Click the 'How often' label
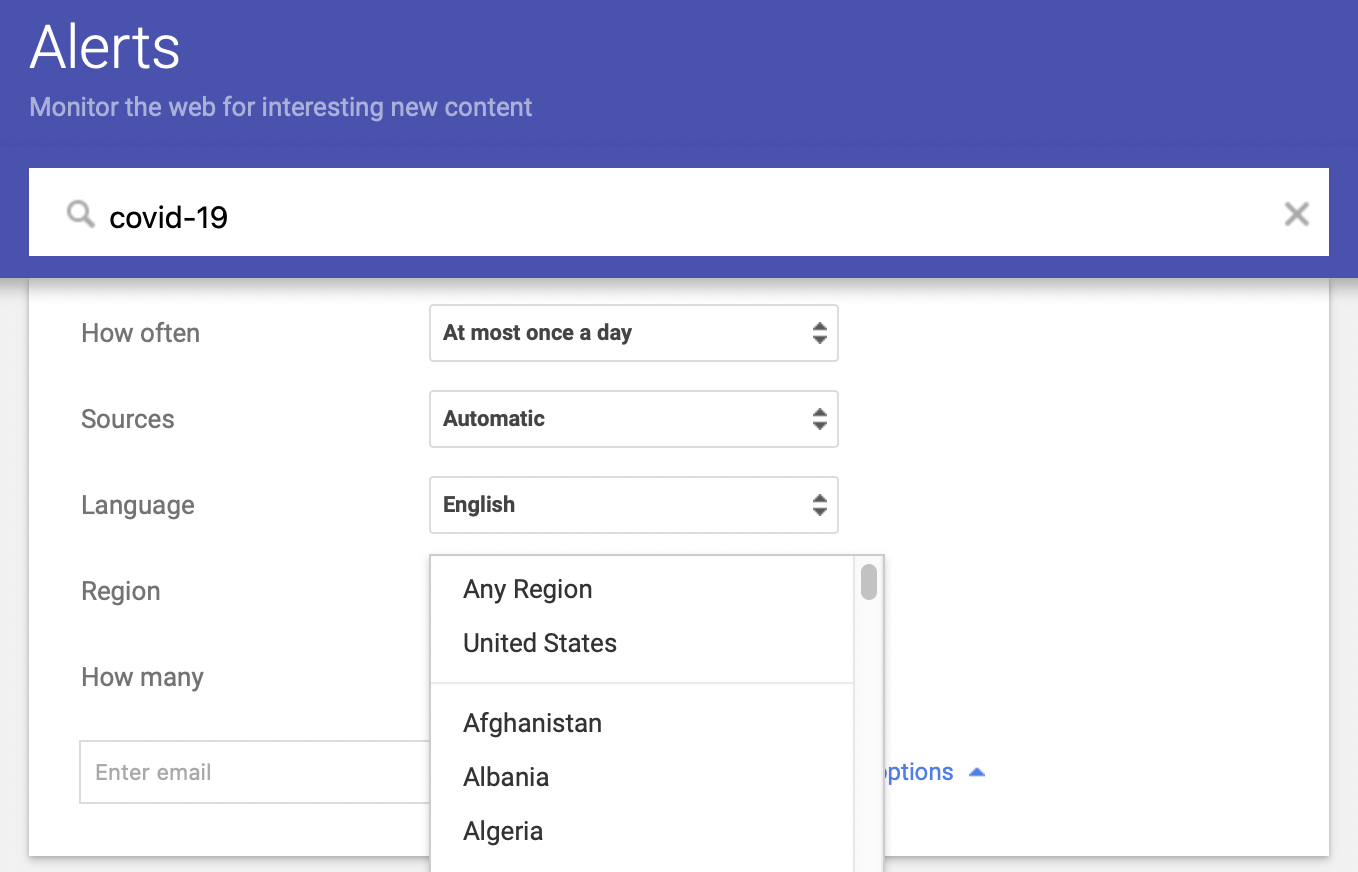 (x=140, y=333)
